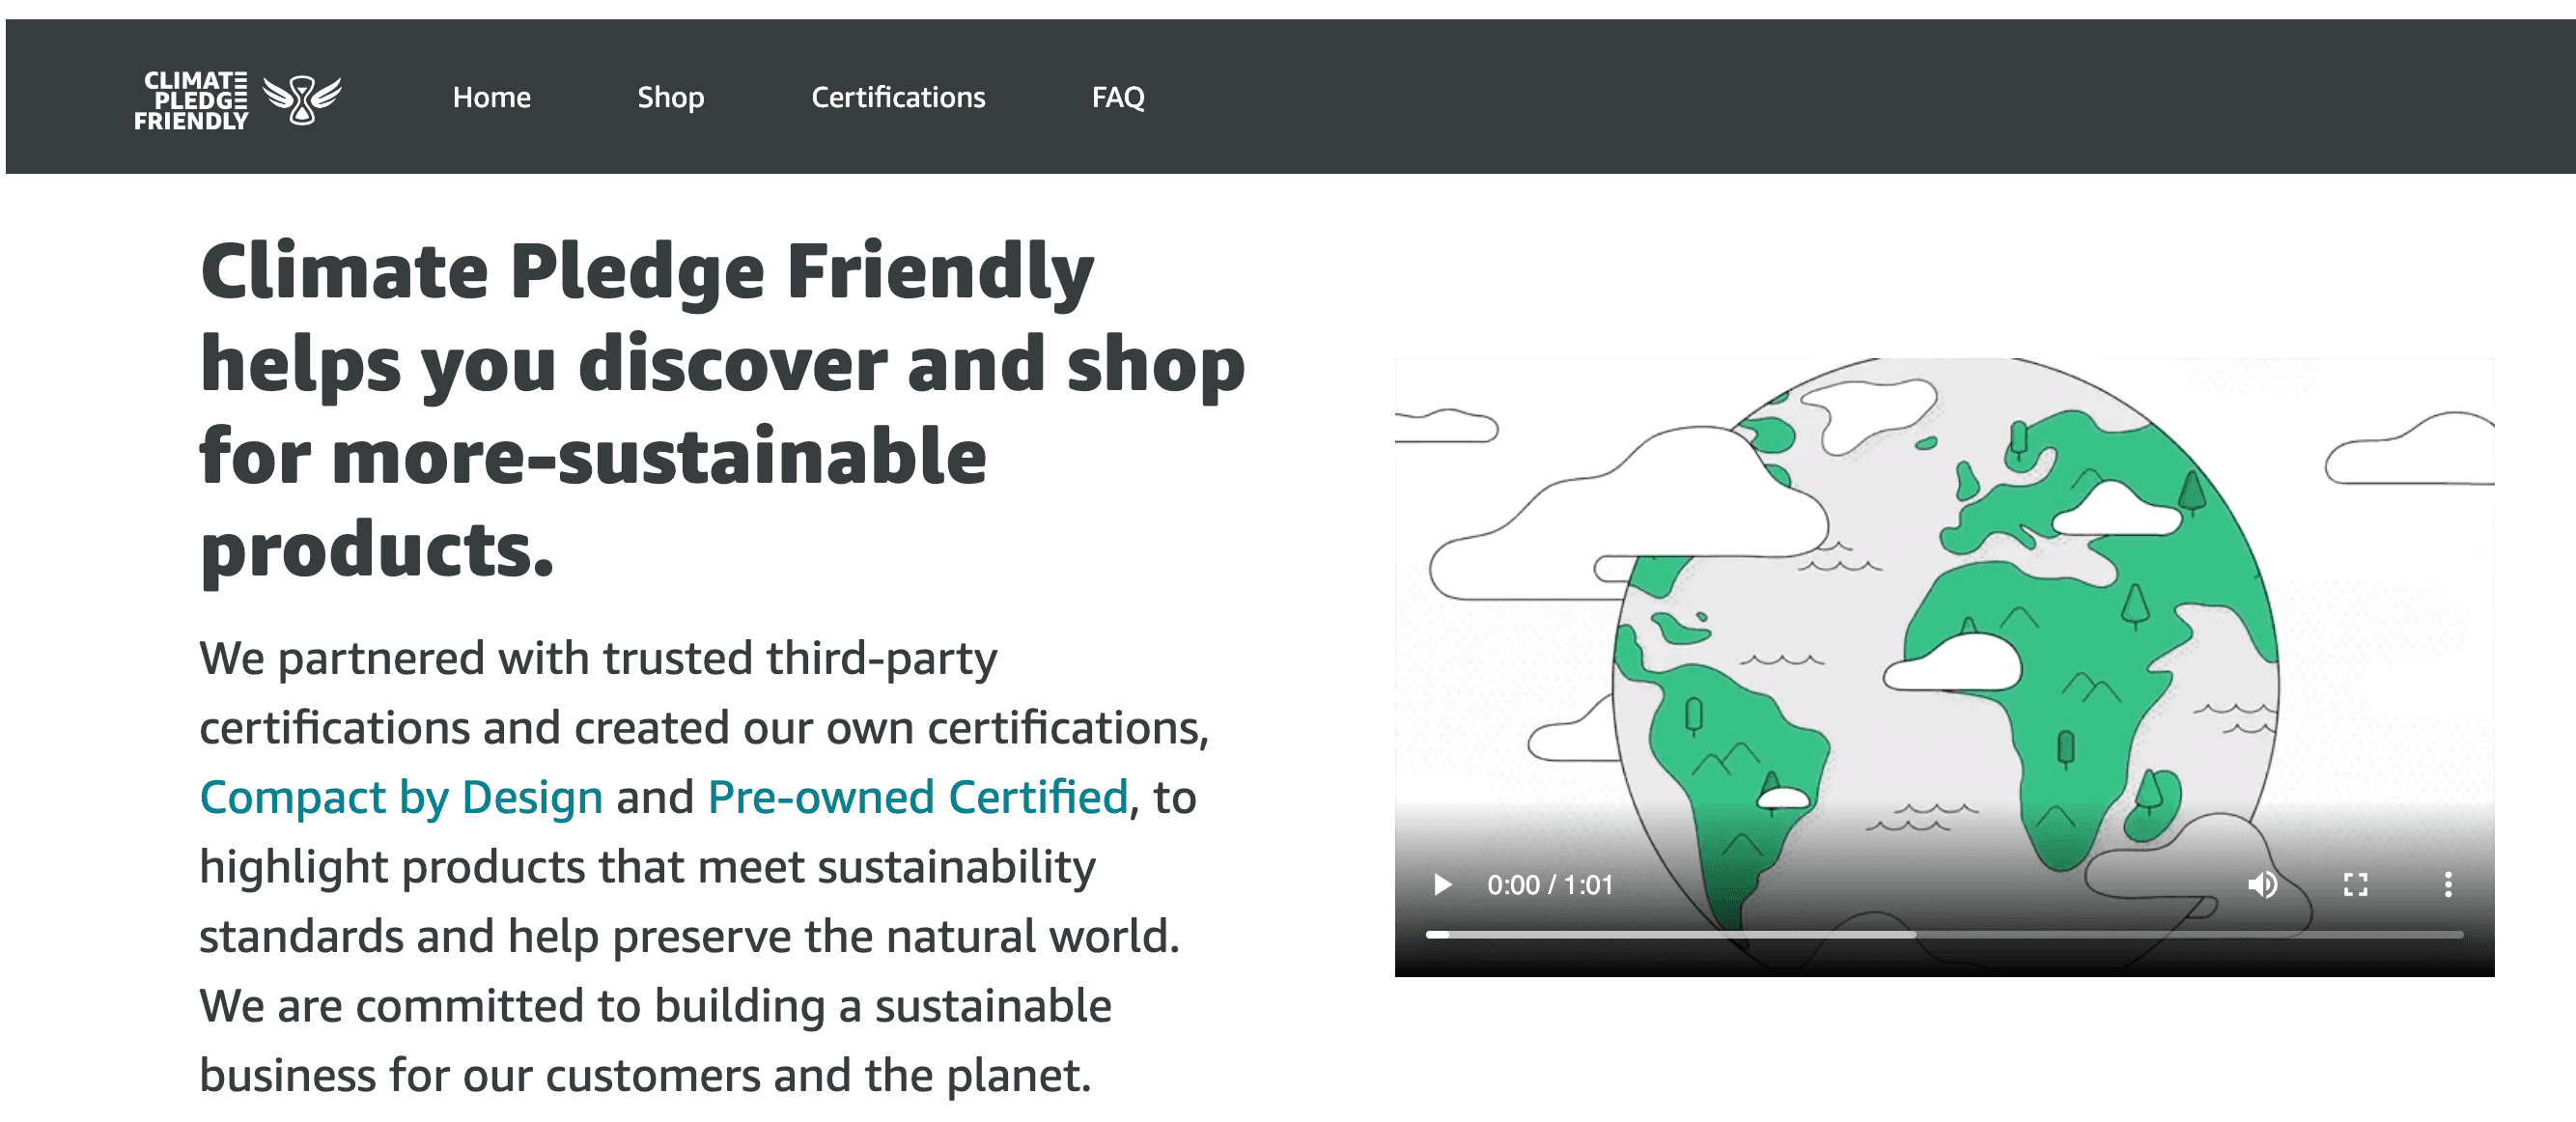2576x1122 pixels.
Task: Click the 0:00 / 1:01 time display
Action: coord(1549,885)
